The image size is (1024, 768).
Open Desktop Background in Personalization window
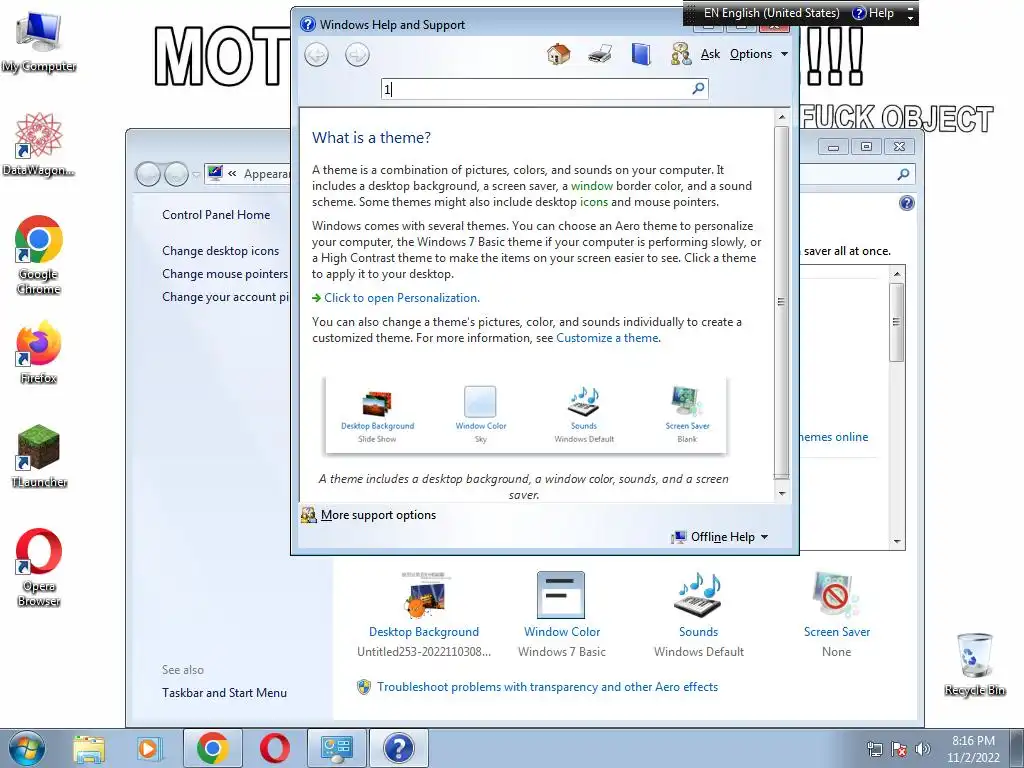[424, 614]
